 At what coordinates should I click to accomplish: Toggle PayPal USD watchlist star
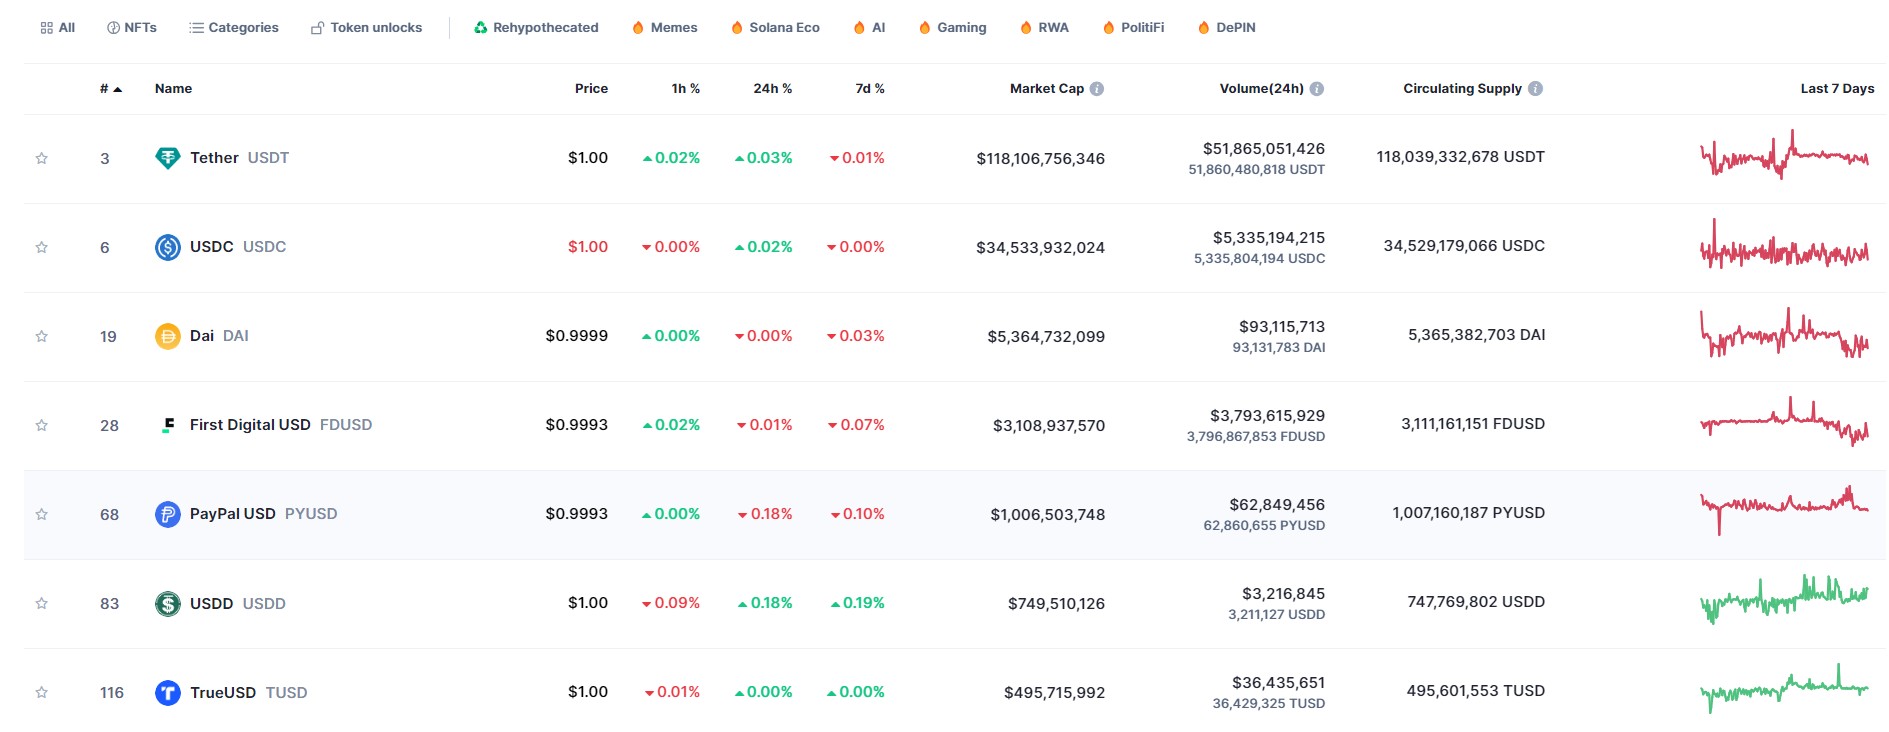pos(42,514)
